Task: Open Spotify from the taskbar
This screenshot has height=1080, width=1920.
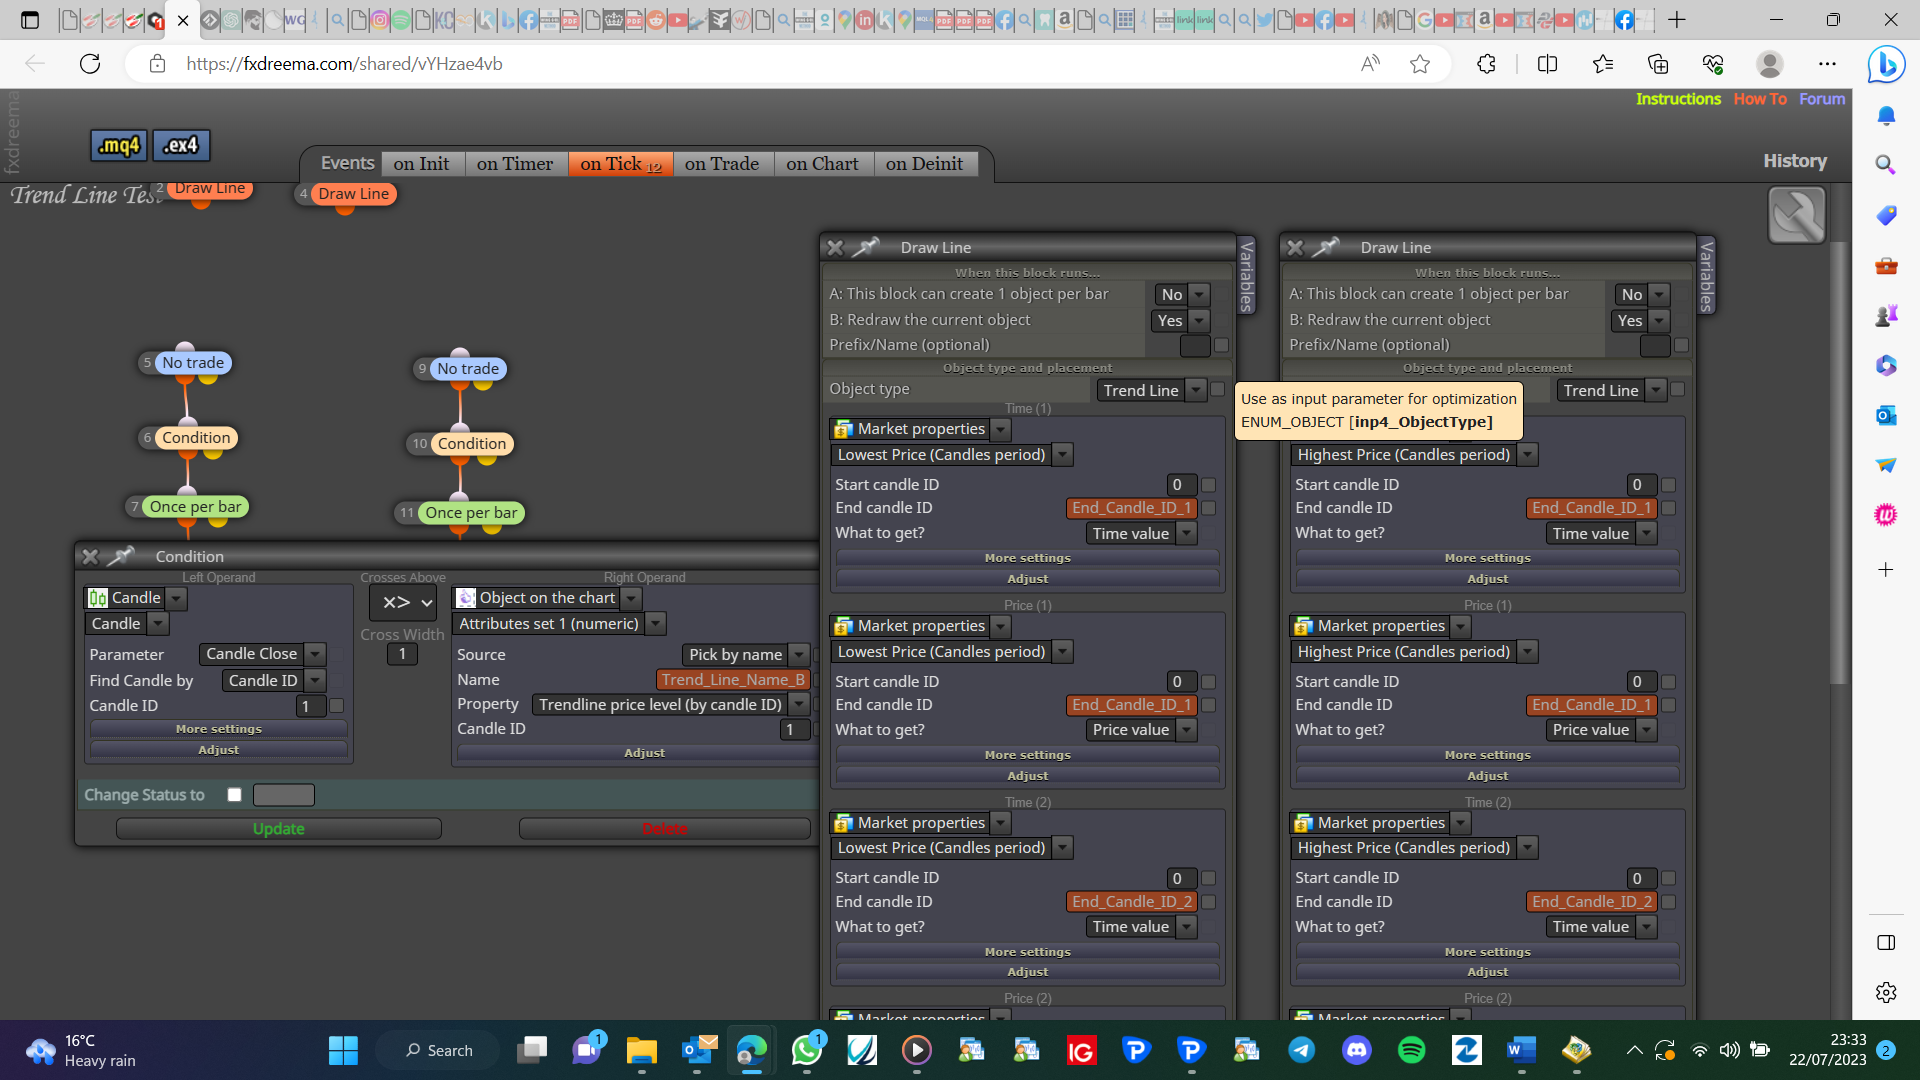Action: click(x=1411, y=1050)
